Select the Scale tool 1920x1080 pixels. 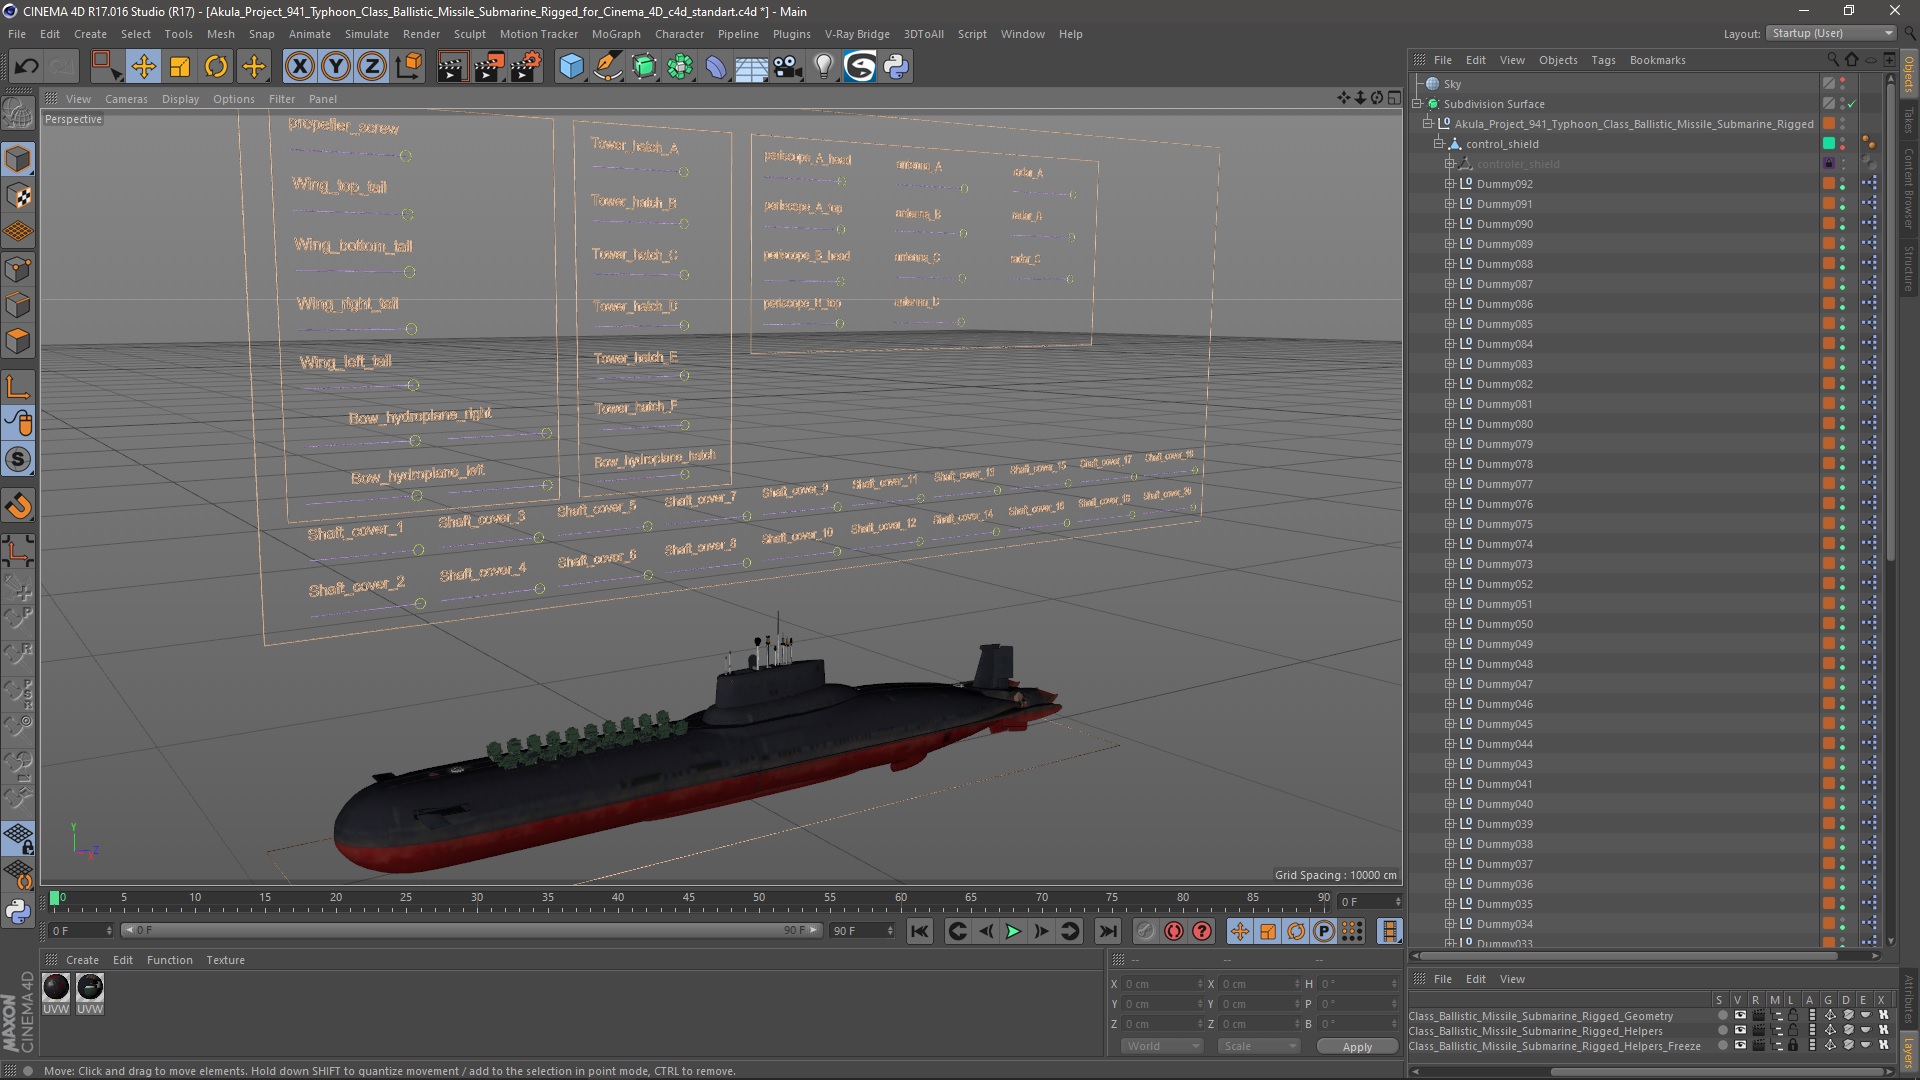(x=180, y=67)
